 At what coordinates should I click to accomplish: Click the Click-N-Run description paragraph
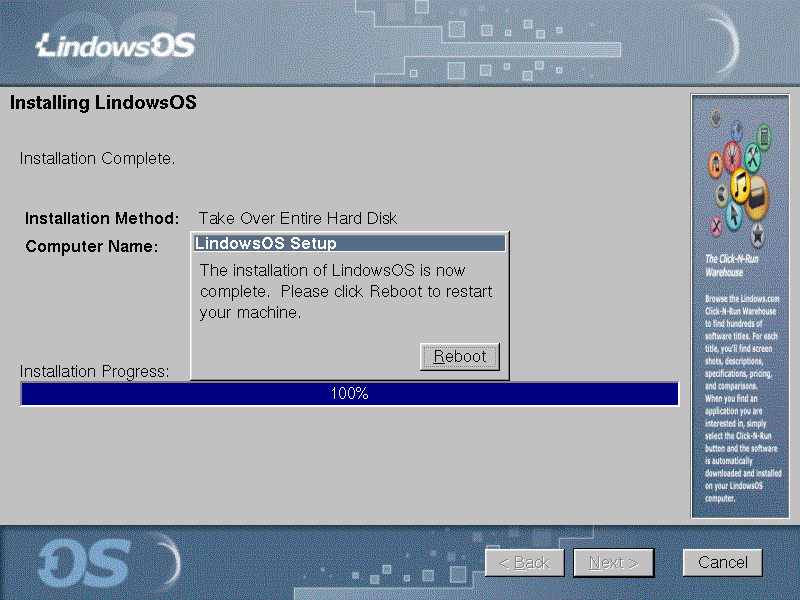(742, 398)
